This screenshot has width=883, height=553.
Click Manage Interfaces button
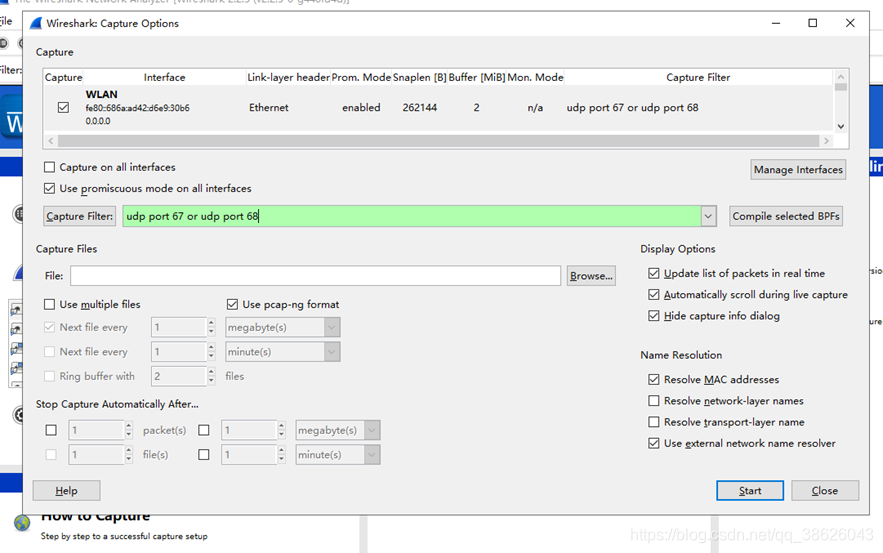tap(798, 170)
